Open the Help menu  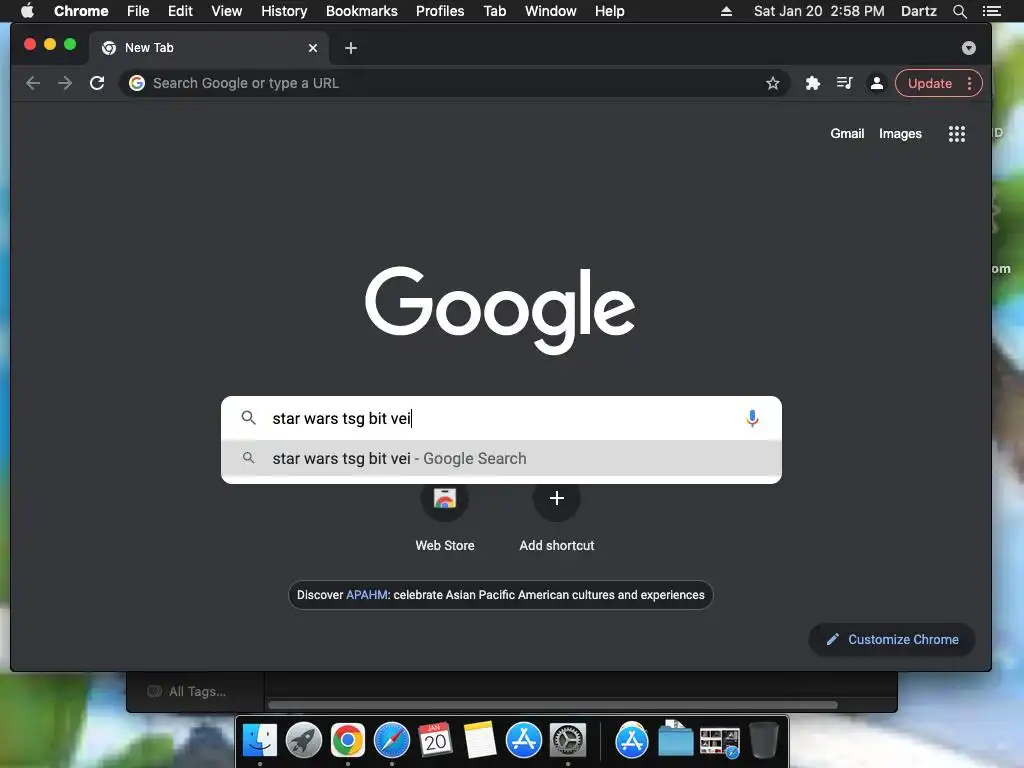tap(609, 11)
